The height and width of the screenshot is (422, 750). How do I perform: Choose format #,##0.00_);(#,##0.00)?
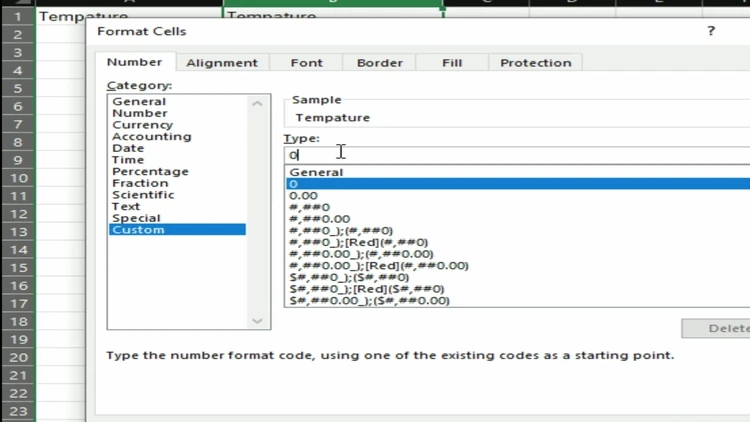coord(518,254)
